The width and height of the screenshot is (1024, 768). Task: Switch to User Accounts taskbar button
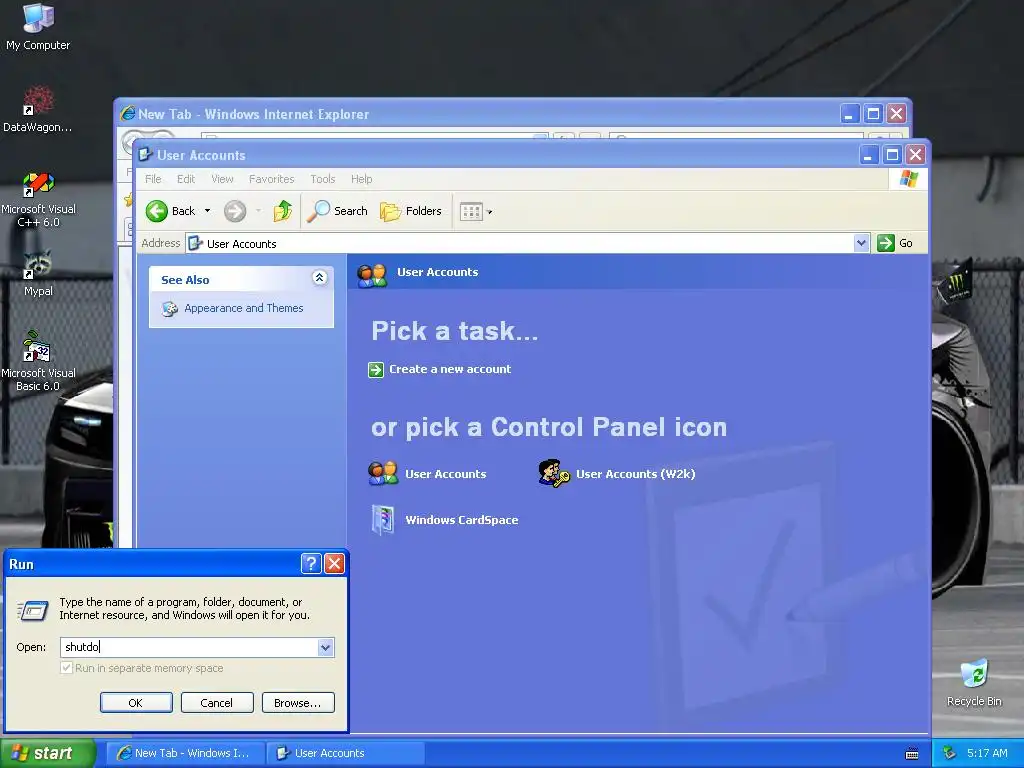[x=345, y=753]
